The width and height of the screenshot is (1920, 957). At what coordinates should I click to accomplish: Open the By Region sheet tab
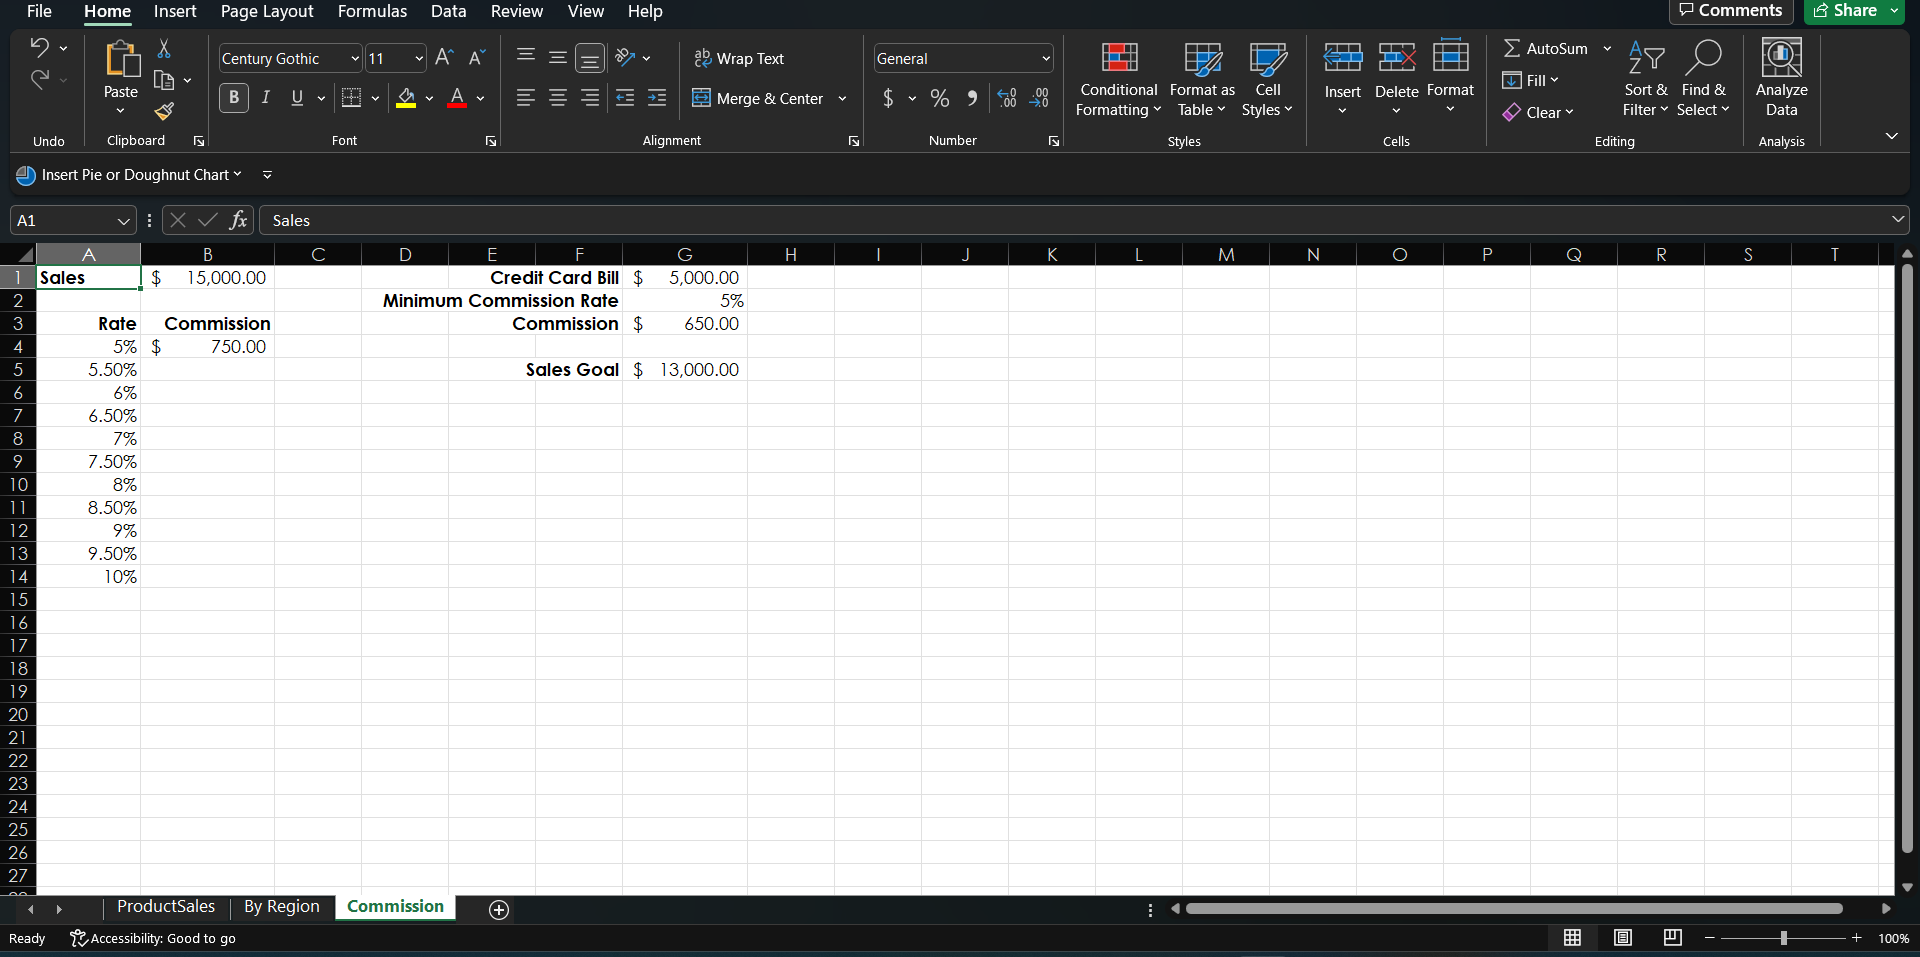pyautogui.click(x=281, y=906)
